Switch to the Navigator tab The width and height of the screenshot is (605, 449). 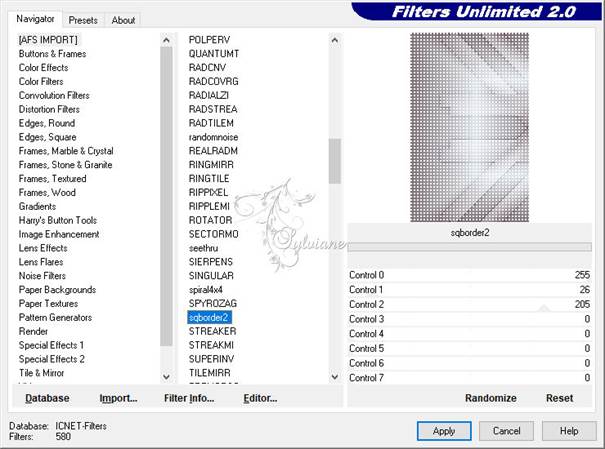coord(35,19)
